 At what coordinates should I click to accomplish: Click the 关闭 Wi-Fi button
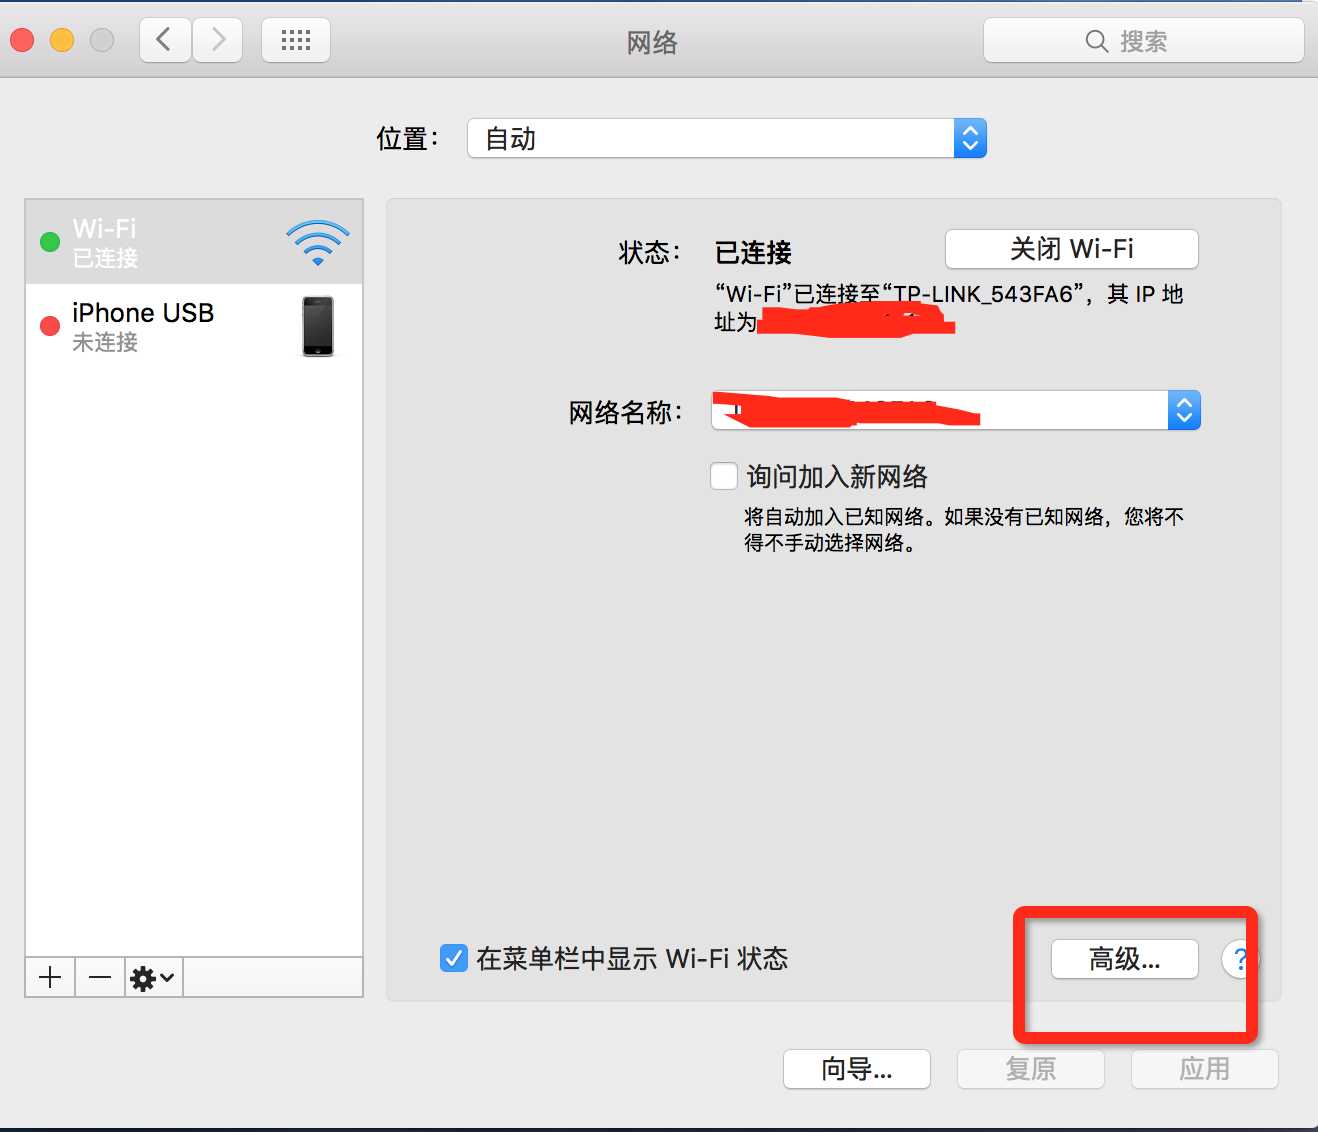coord(1071,249)
